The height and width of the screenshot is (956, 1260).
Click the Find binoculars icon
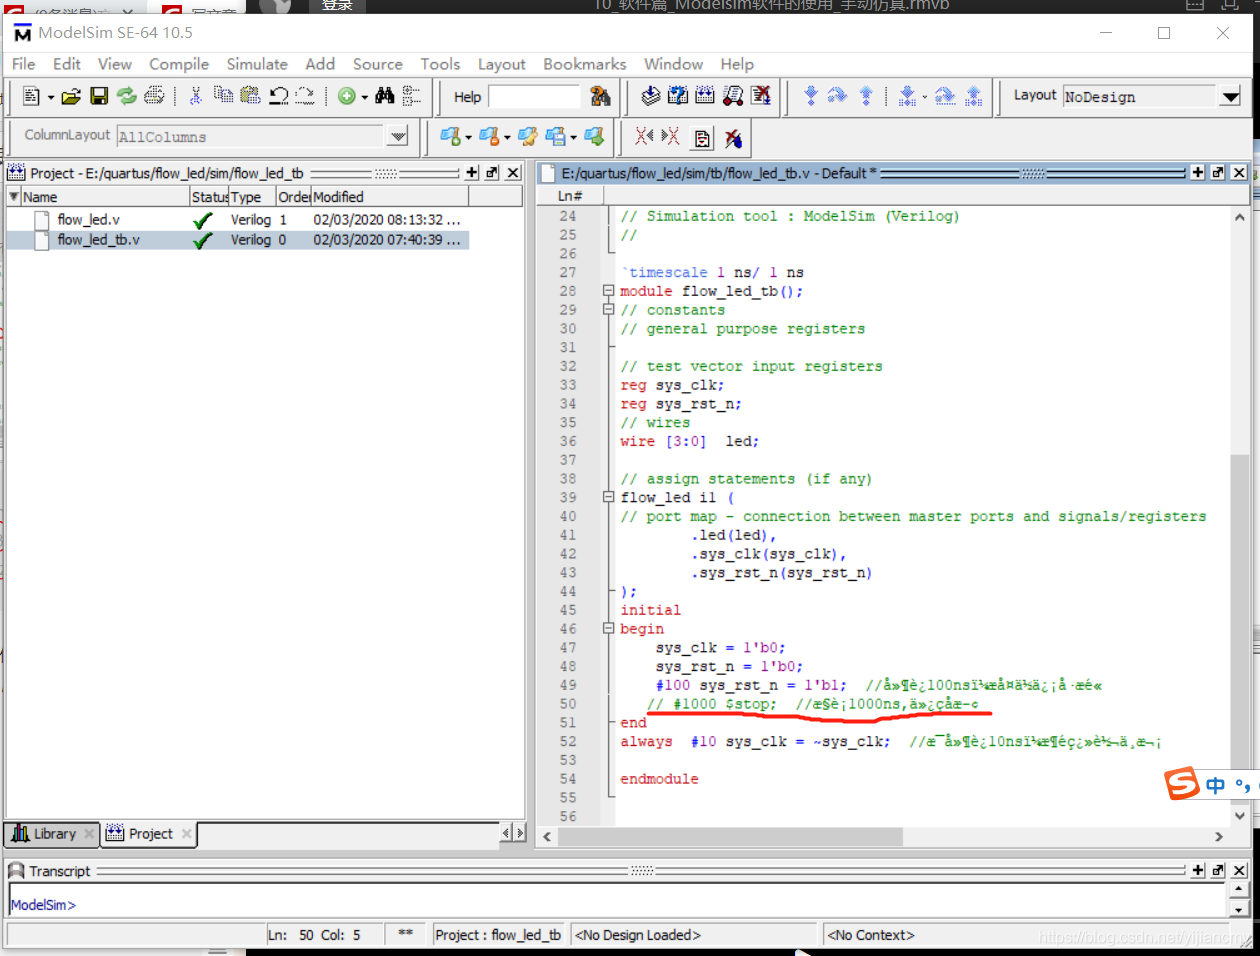385,96
